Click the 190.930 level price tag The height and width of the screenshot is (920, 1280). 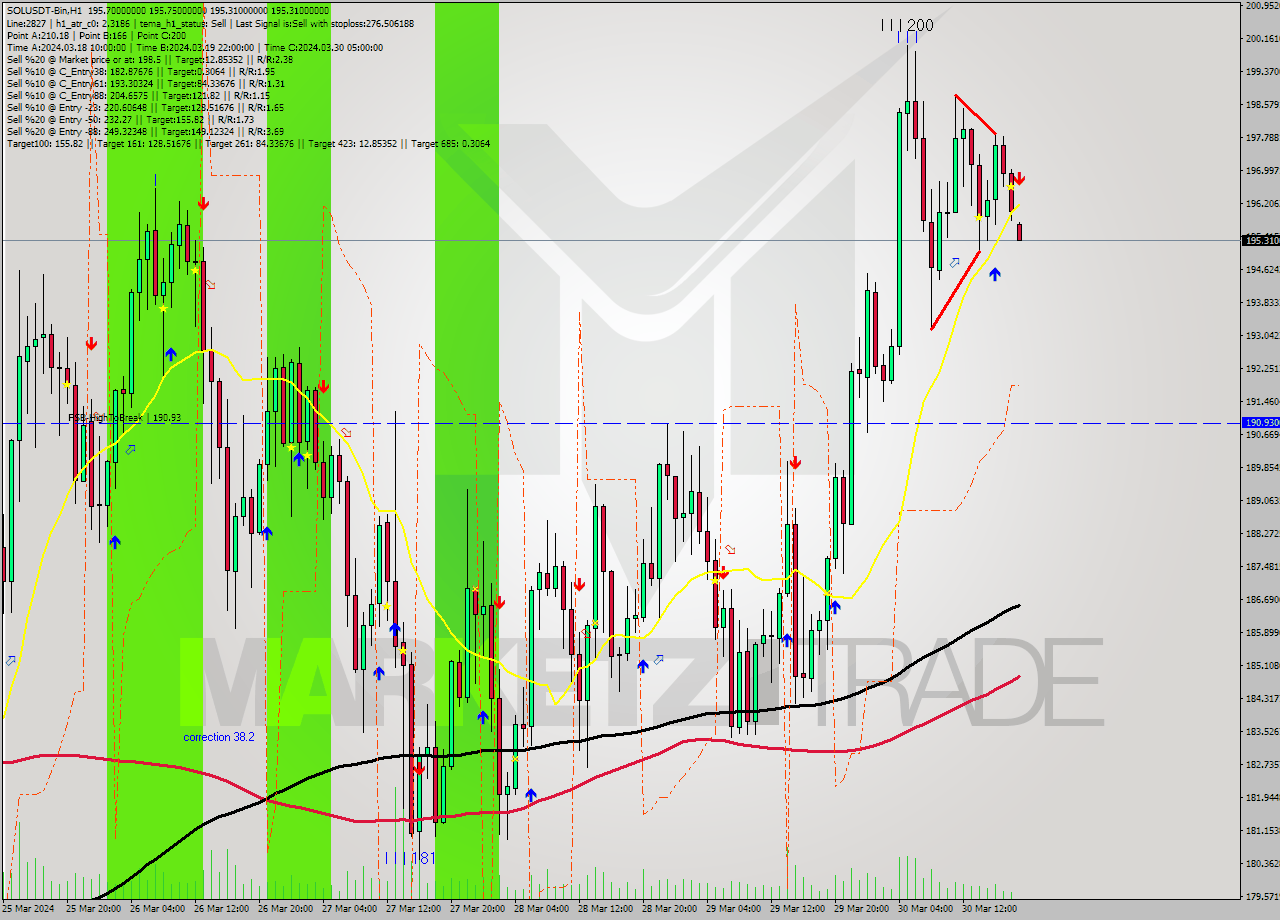coord(1261,423)
